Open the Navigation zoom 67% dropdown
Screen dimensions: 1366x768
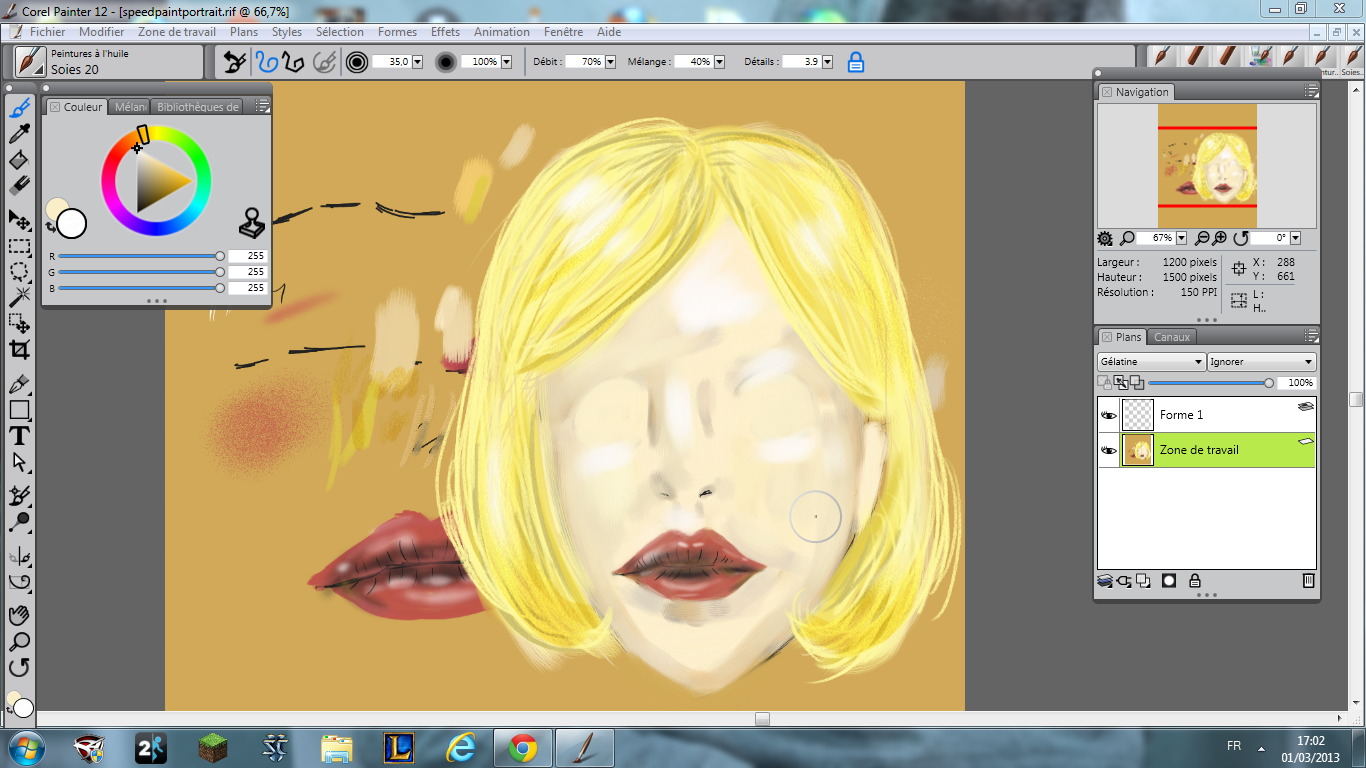pyautogui.click(x=1181, y=238)
